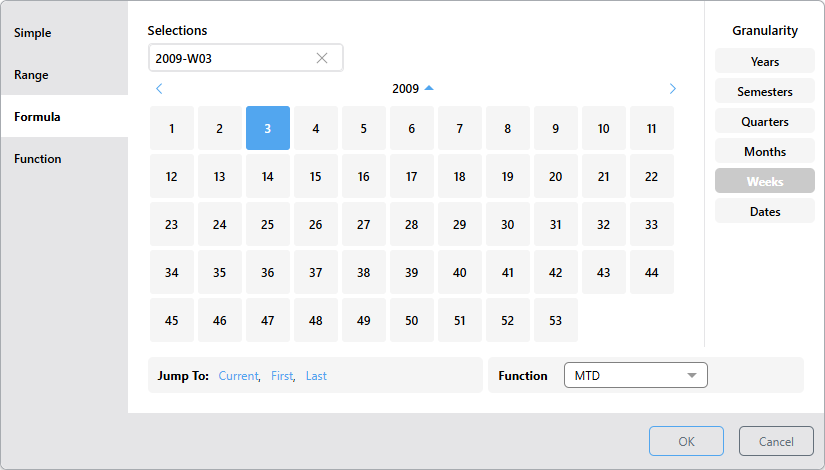The height and width of the screenshot is (470, 825).
Task: Go to next year with right arrow
Action: pyautogui.click(x=672, y=89)
